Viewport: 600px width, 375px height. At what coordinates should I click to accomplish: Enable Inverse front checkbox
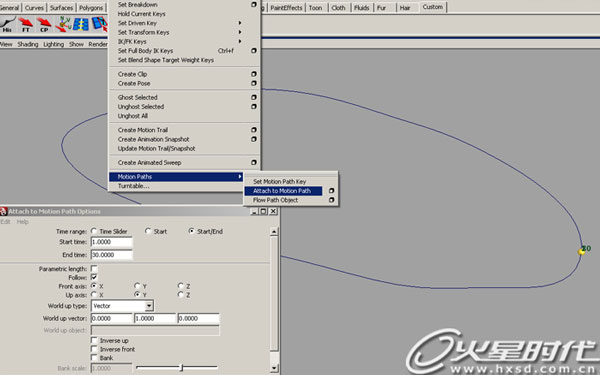coord(94,349)
